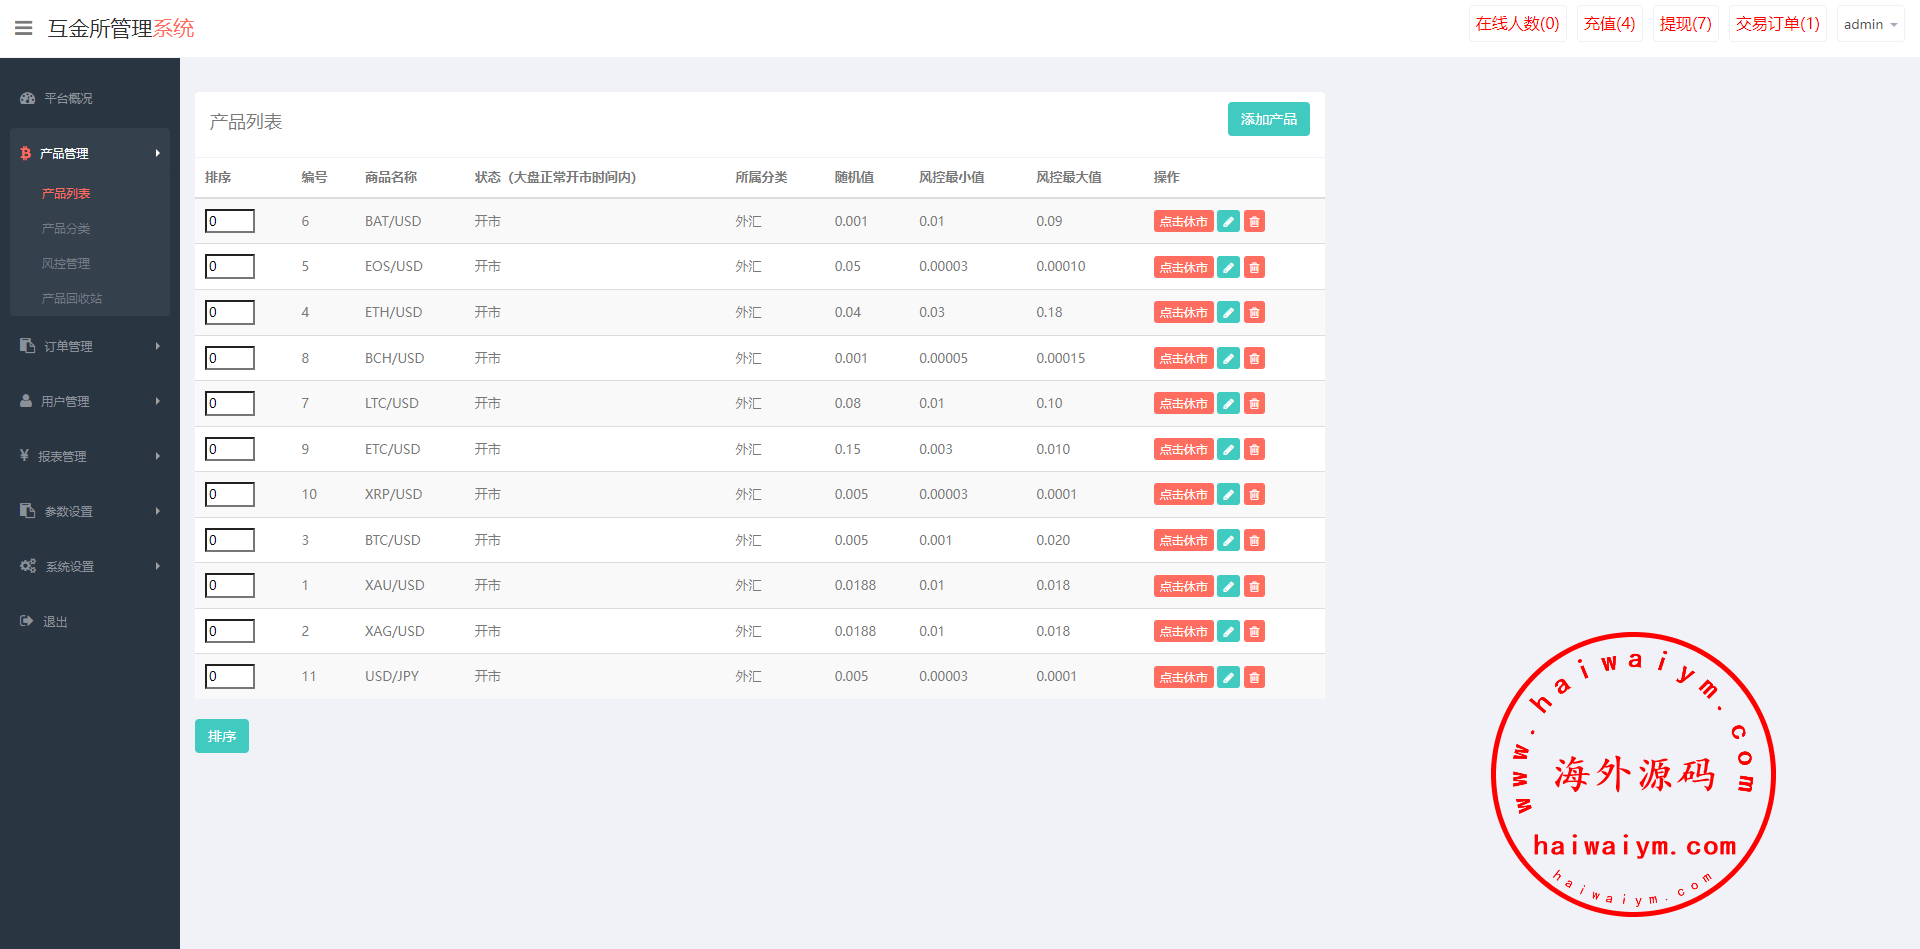Click the edit icon in XAU/USD row
The image size is (1920, 949).
click(1228, 586)
